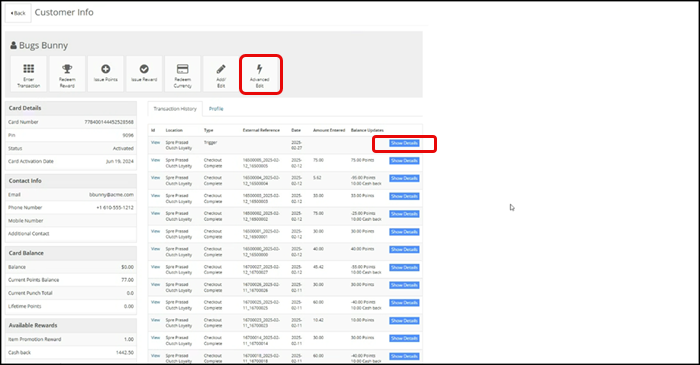The height and width of the screenshot is (365, 700).
Task: Click the Type column header
Action: pos(208,130)
